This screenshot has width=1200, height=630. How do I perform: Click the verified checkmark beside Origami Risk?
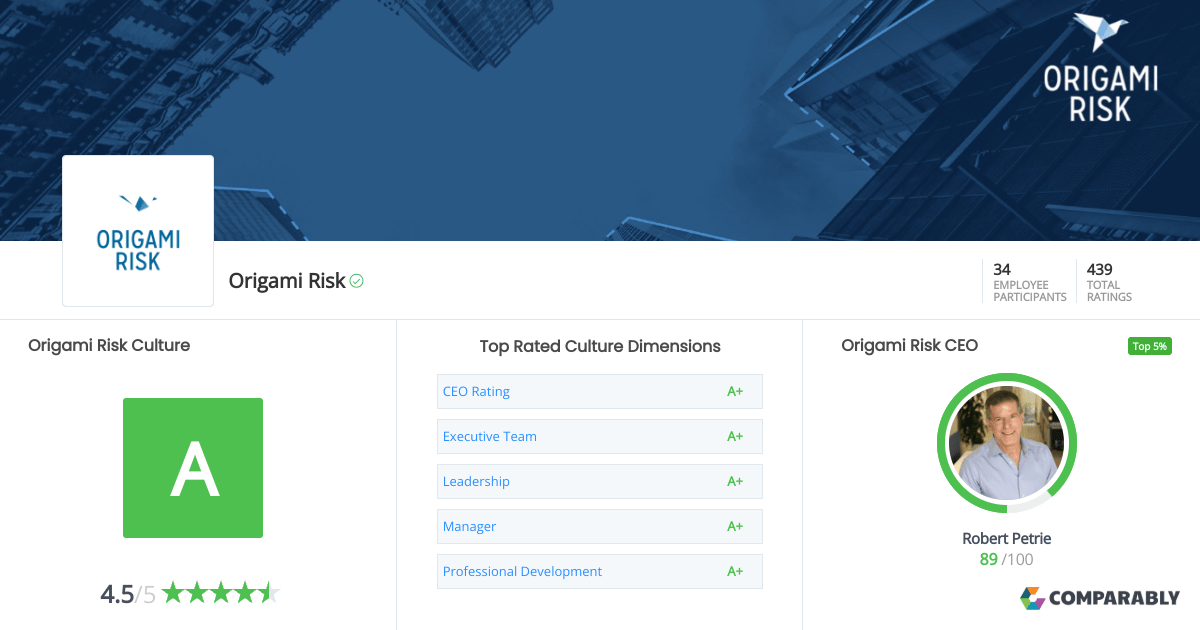coord(355,281)
